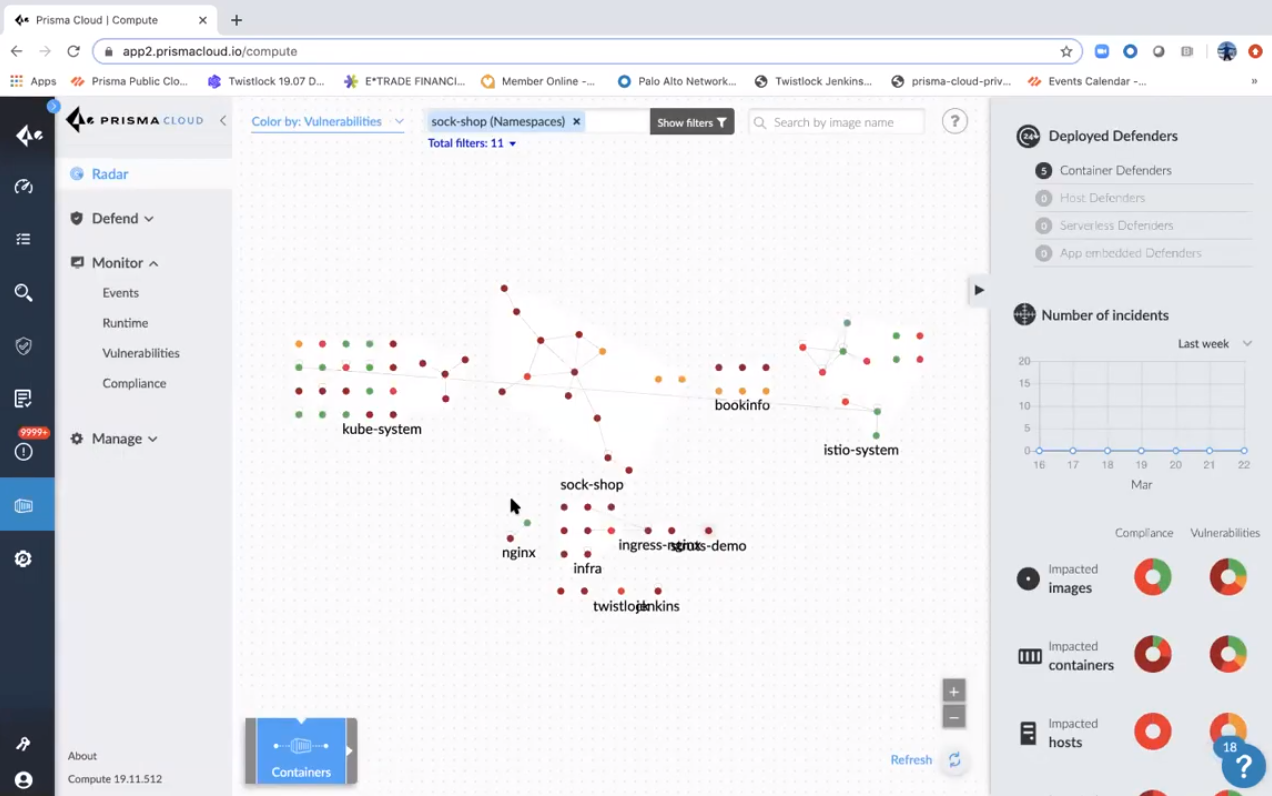Open the dashboard gauge icon in left rail

click(x=24, y=187)
